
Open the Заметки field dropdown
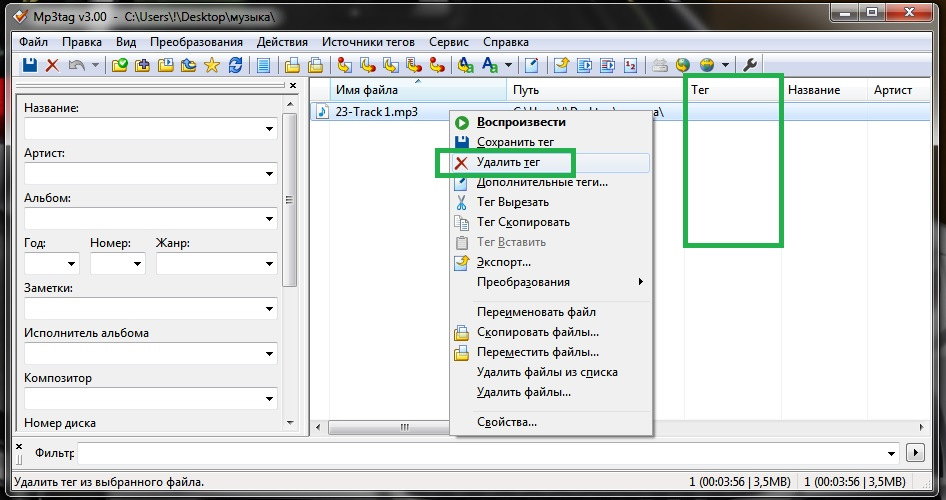[269, 309]
